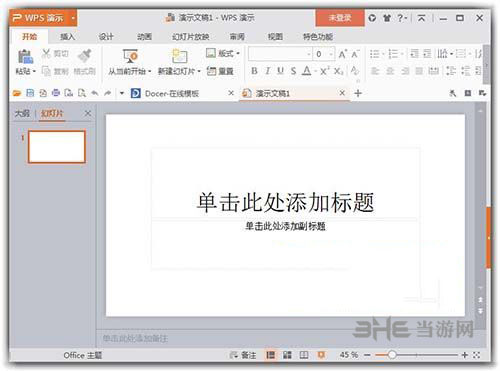Click the zoom slider handle
This screenshot has width=500, height=371.
tap(392, 355)
